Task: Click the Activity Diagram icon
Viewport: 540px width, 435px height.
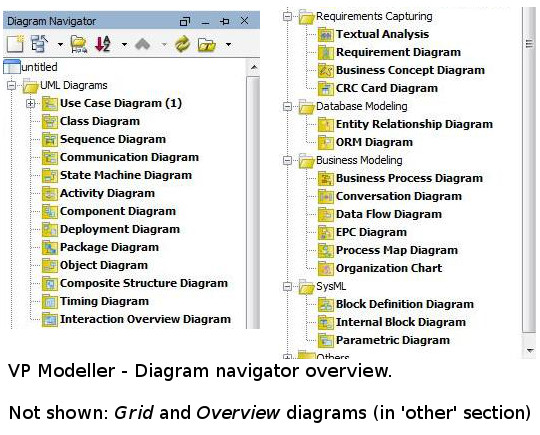Action: (x=50, y=193)
